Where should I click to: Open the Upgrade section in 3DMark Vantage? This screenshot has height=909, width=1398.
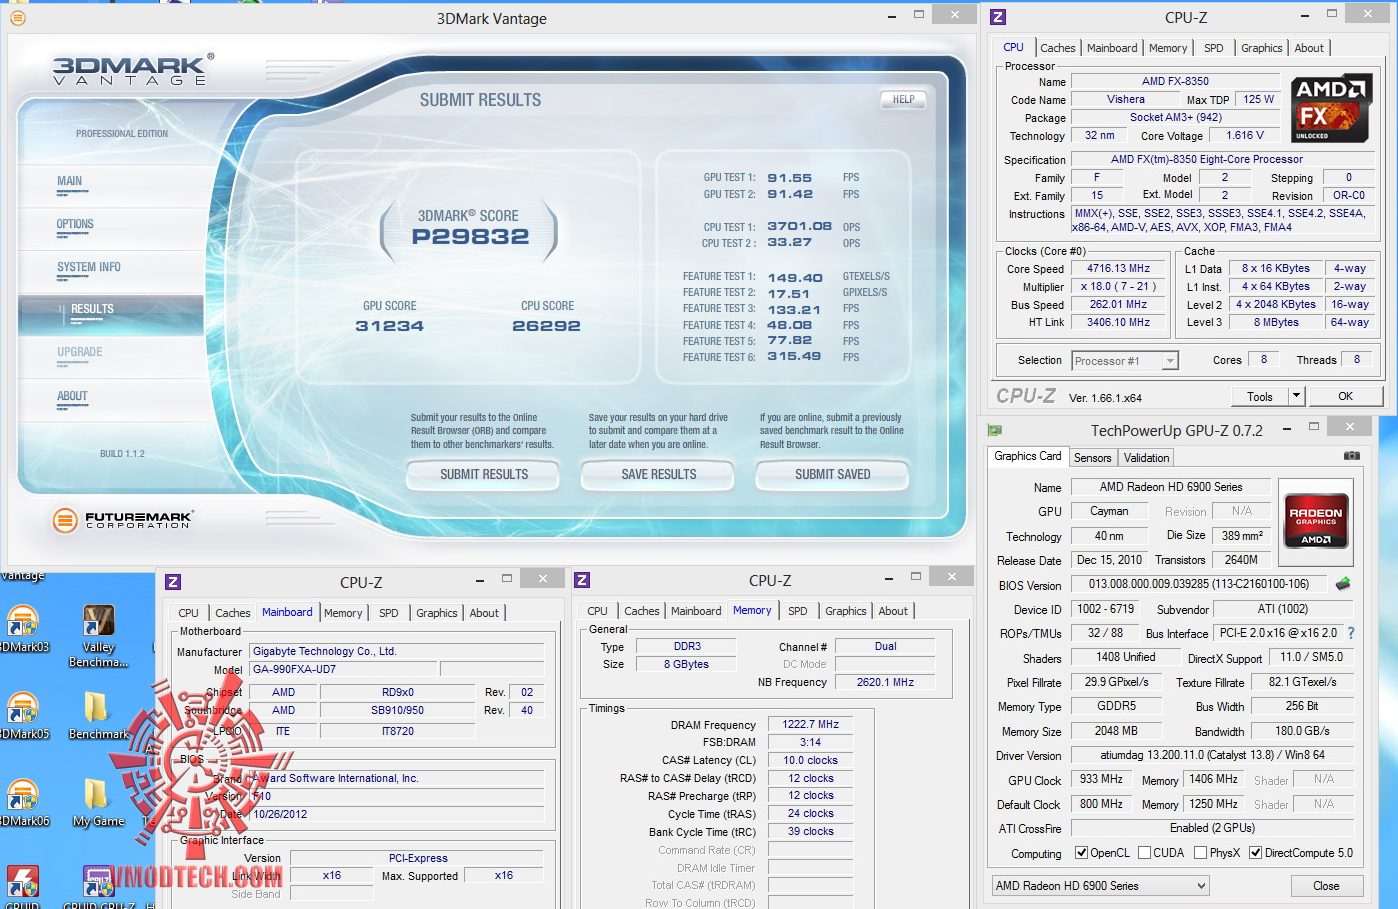80,353
